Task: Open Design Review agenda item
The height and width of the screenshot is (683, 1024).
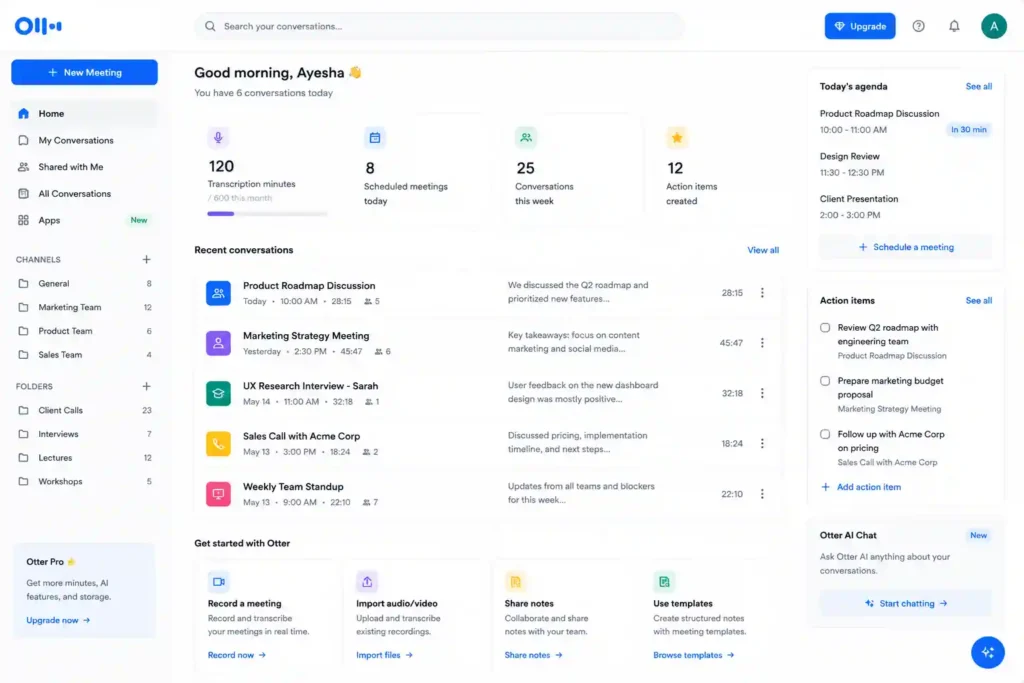Action: pos(905,165)
